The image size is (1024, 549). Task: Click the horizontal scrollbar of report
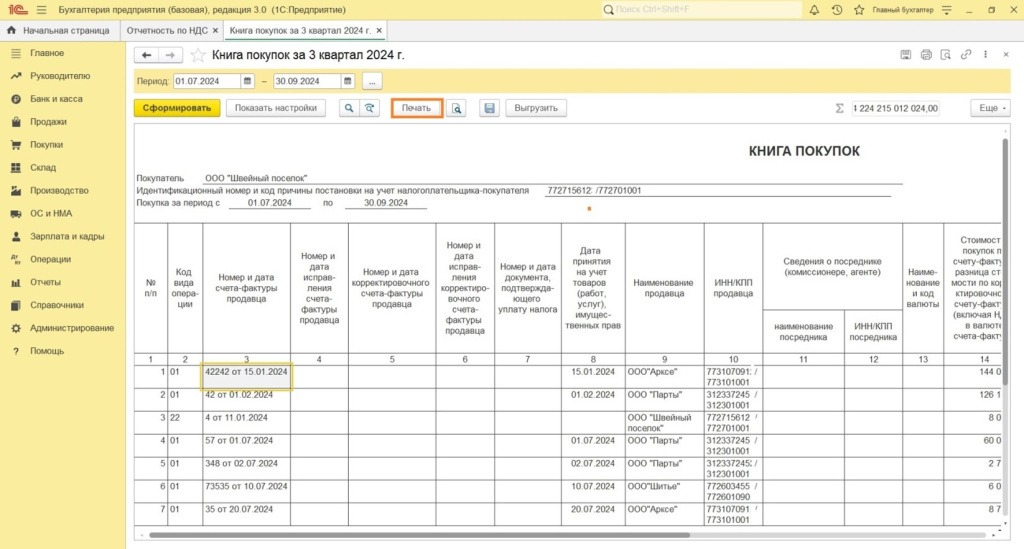pos(419,535)
